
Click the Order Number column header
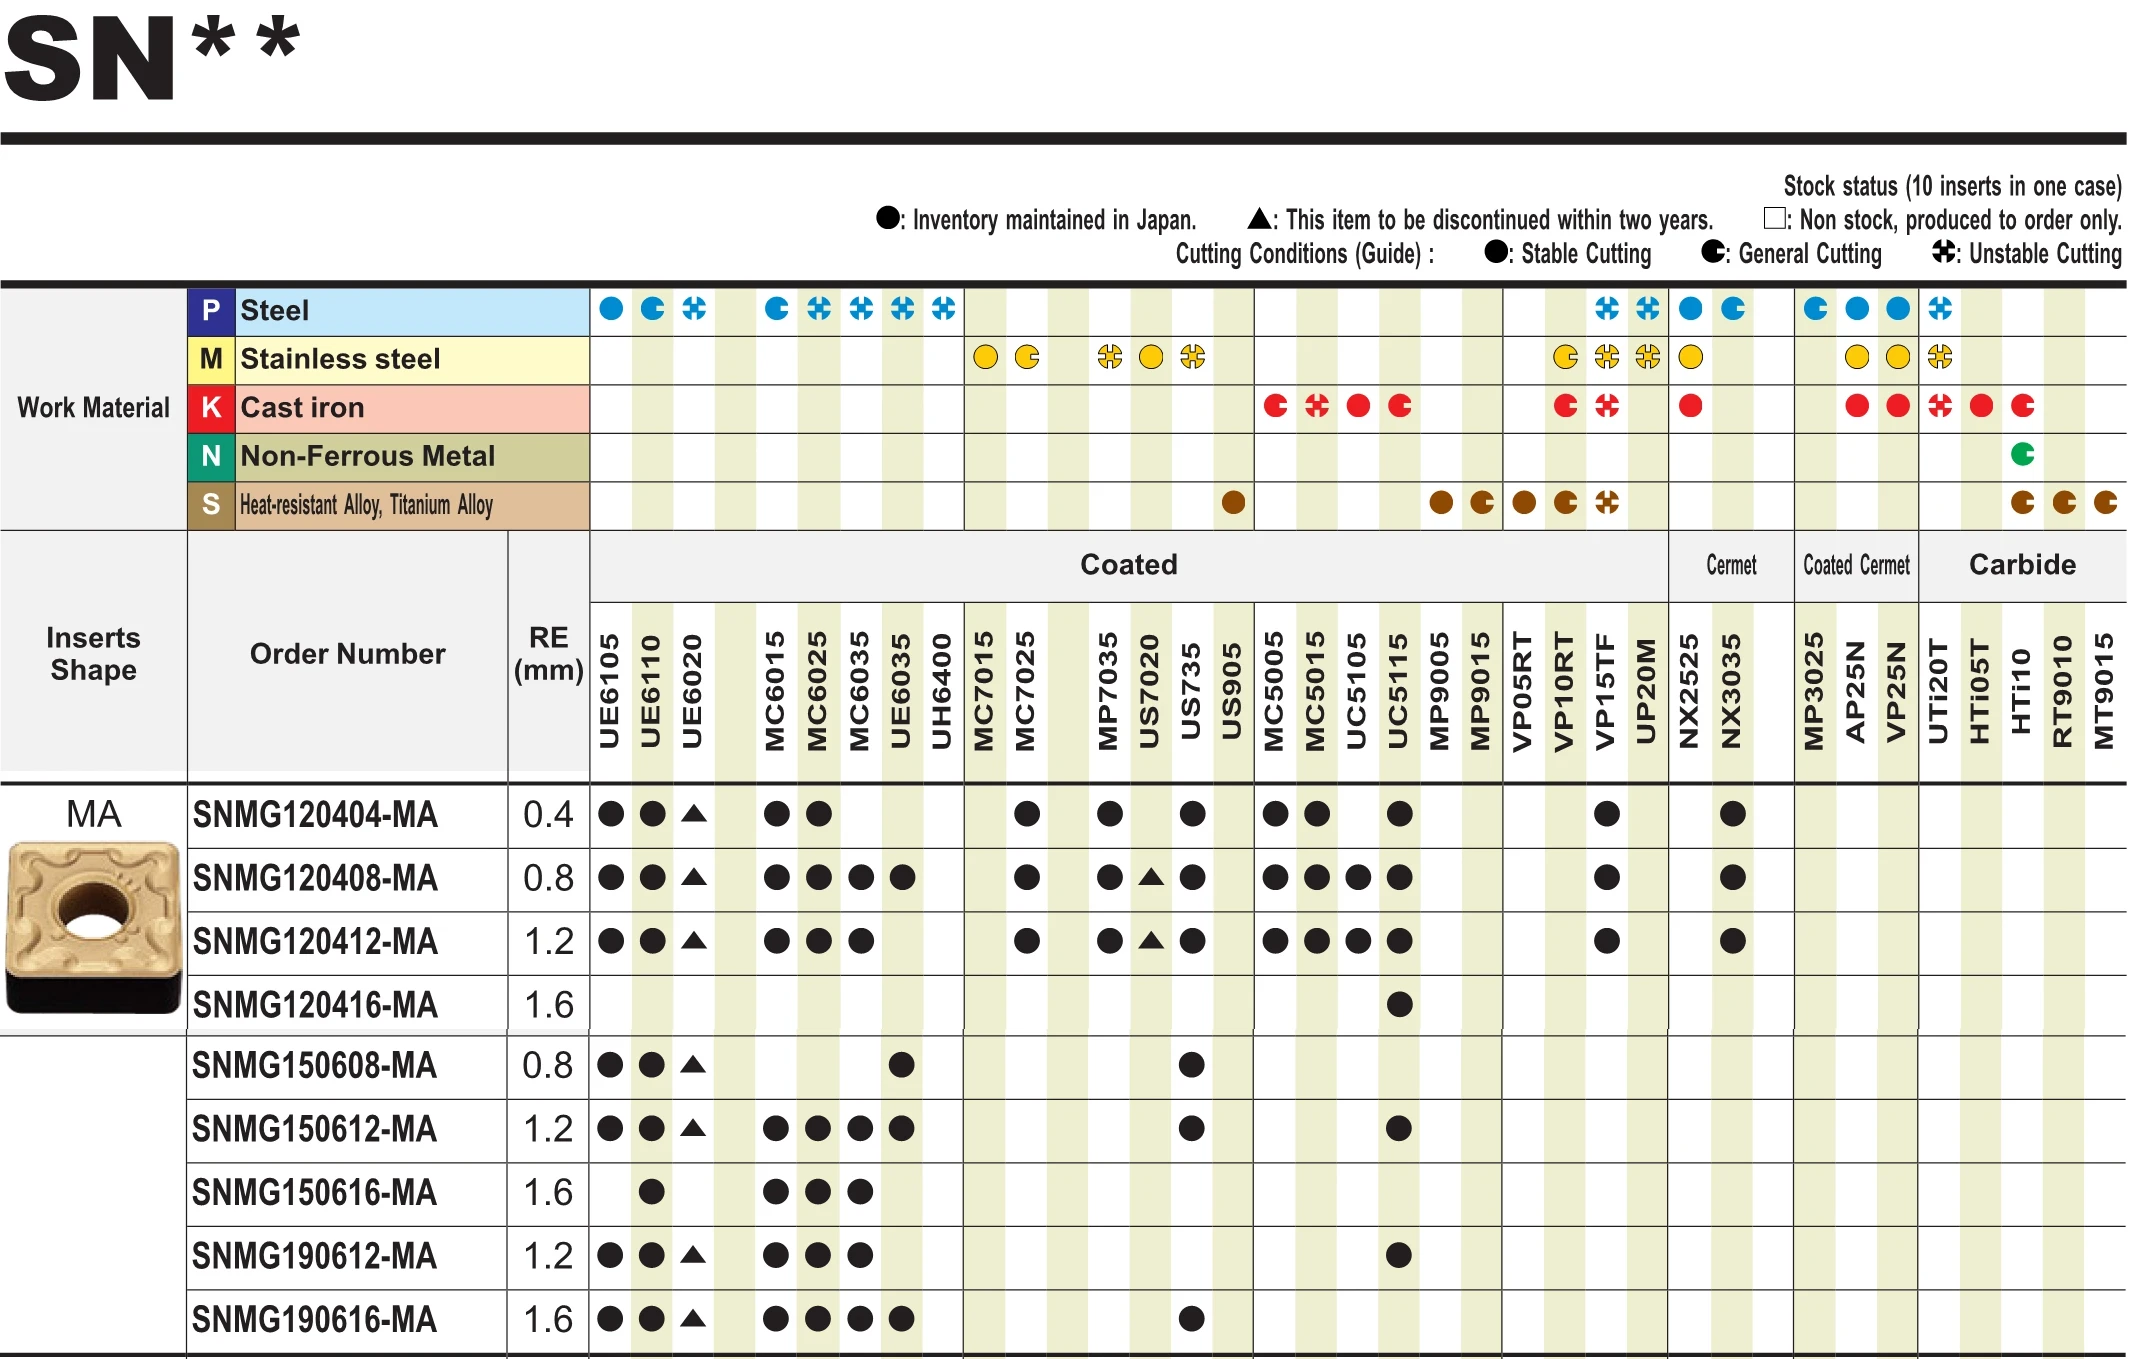tap(347, 654)
